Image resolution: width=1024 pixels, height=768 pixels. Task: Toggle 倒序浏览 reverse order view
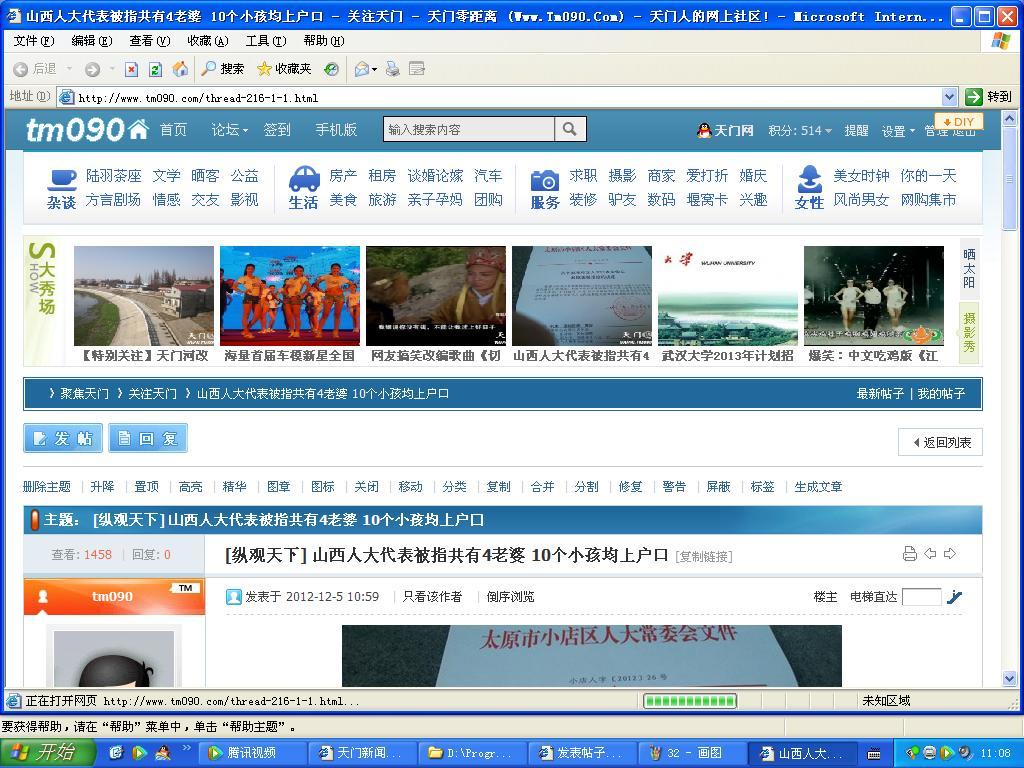tap(510, 597)
